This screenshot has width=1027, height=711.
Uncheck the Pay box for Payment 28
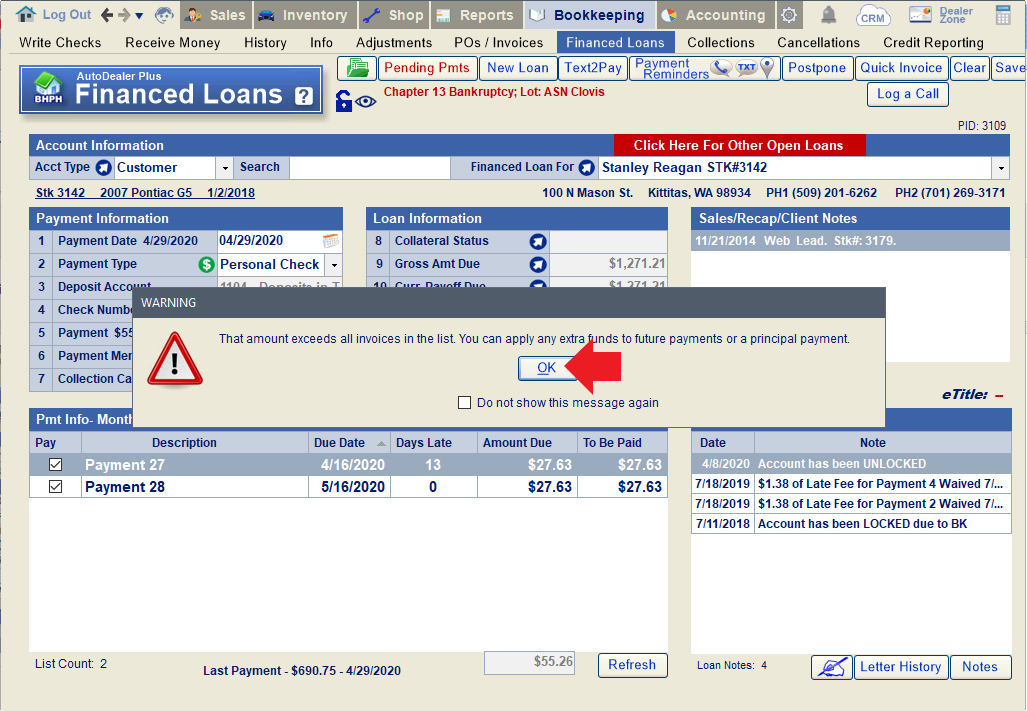pos(56,487)
